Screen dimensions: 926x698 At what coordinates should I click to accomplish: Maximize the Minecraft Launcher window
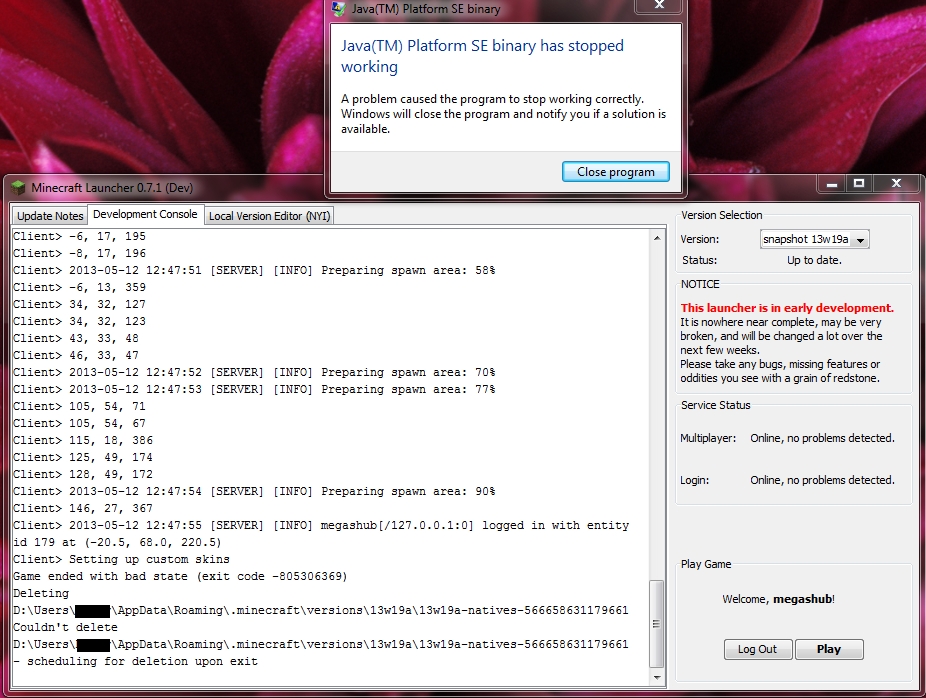pos(859,184)
